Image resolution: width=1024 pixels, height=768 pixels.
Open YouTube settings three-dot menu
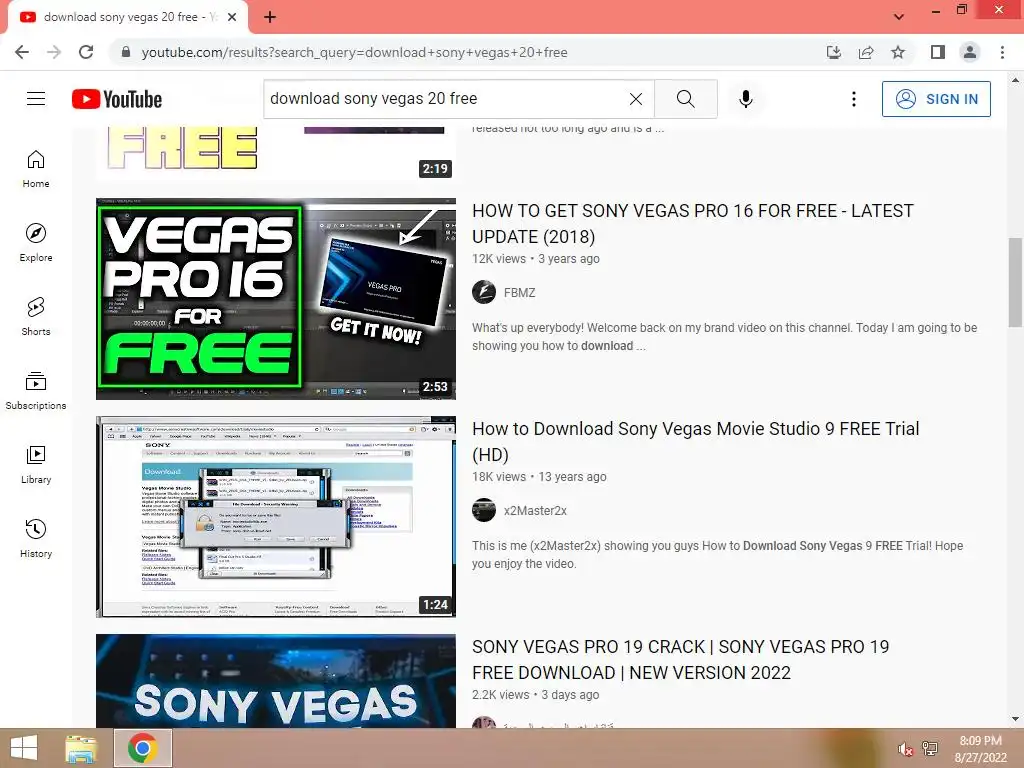[x=854, y=99]
